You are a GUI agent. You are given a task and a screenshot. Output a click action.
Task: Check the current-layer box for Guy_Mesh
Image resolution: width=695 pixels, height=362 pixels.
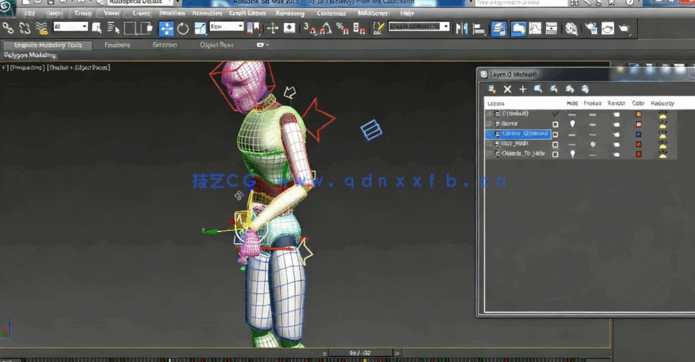[x=555, y=144]
